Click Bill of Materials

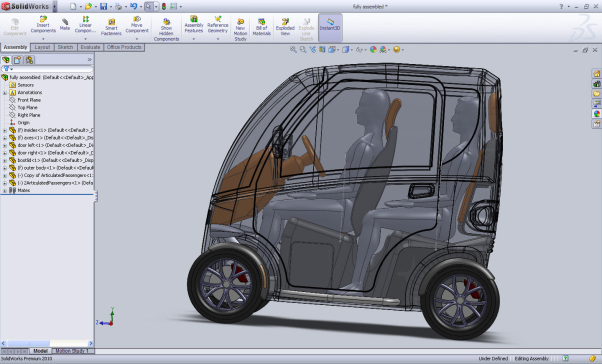pos(261,27)
